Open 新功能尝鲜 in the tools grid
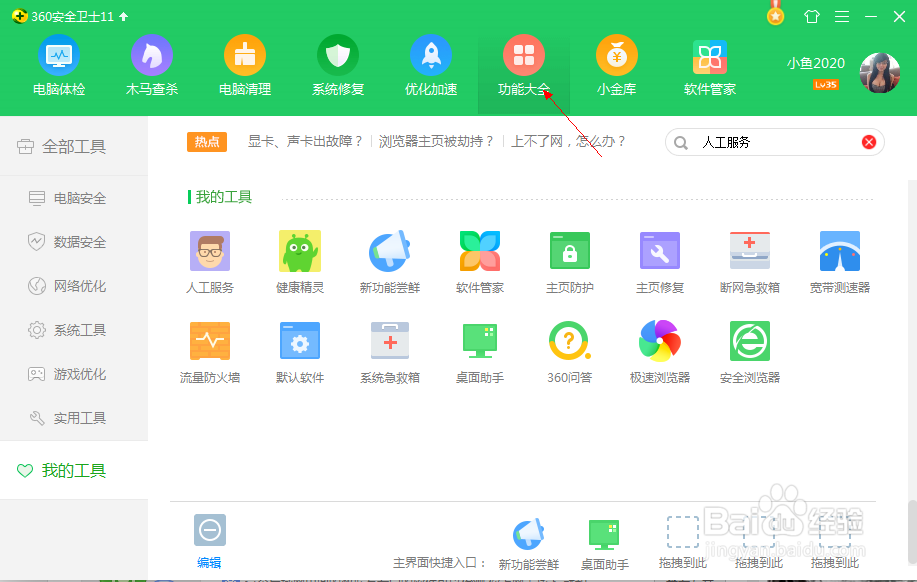The width and height of the screenshot is (917, 582). 390,262
